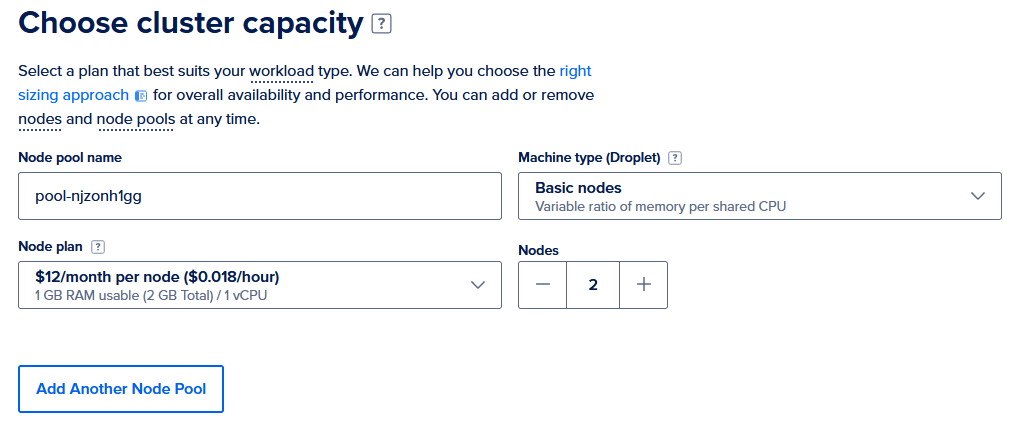
Task: Click the right sizing approach link
Action: (x=305, y=83)
